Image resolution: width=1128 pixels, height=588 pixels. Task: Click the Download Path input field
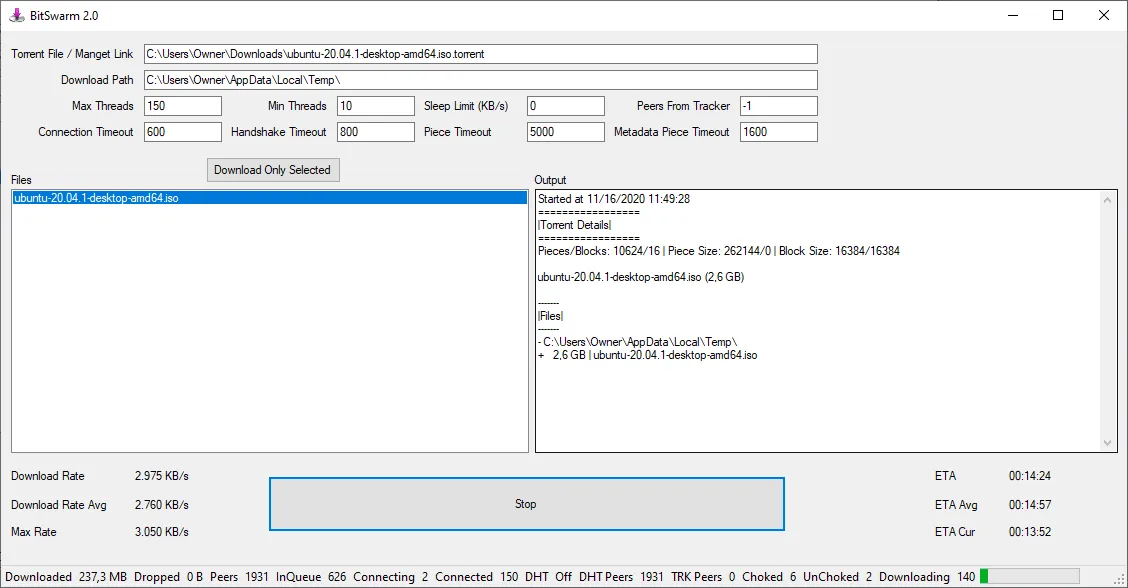480,80
